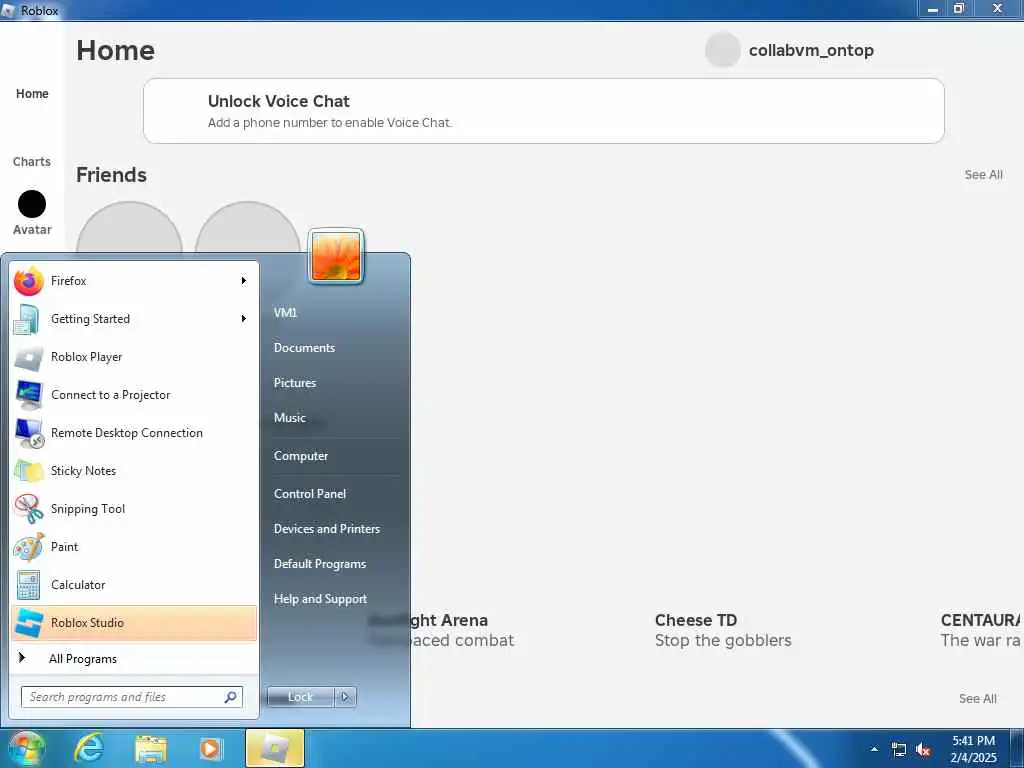Open the Pictures library
Screen dimensions: 1024x768
click(x=295, y=383)
